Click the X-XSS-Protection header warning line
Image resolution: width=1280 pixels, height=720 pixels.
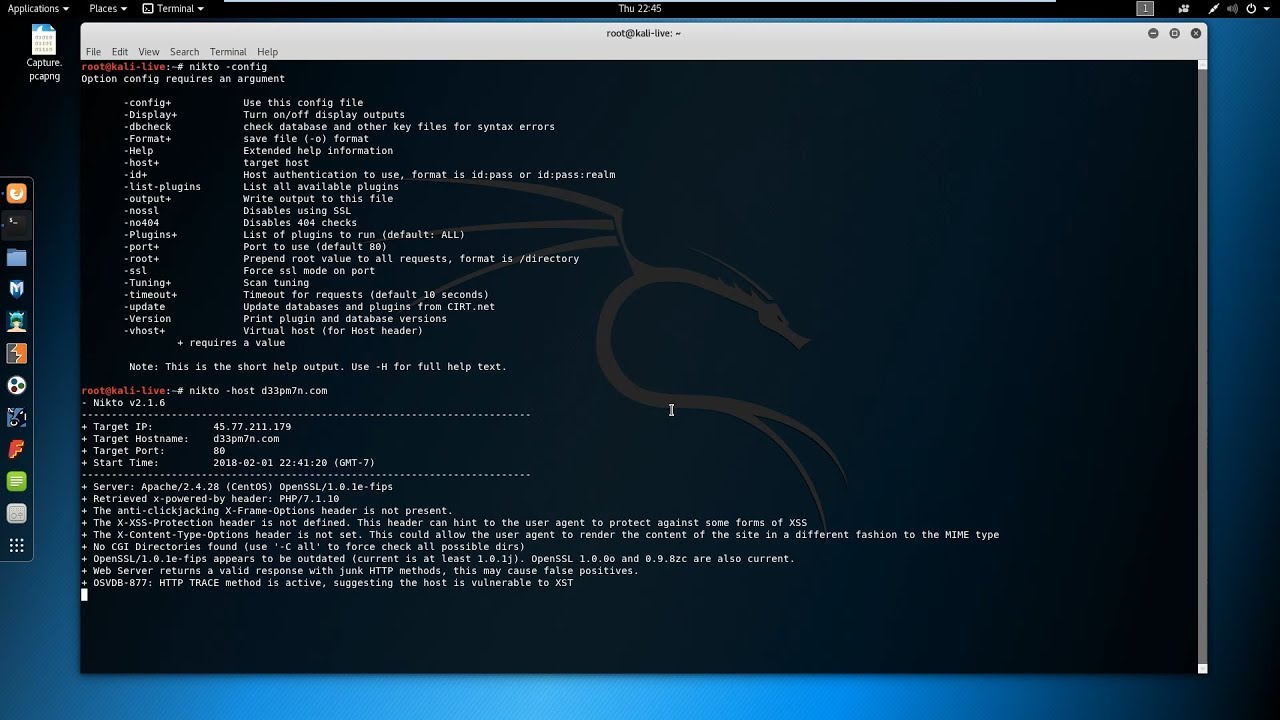pos(444,523)
